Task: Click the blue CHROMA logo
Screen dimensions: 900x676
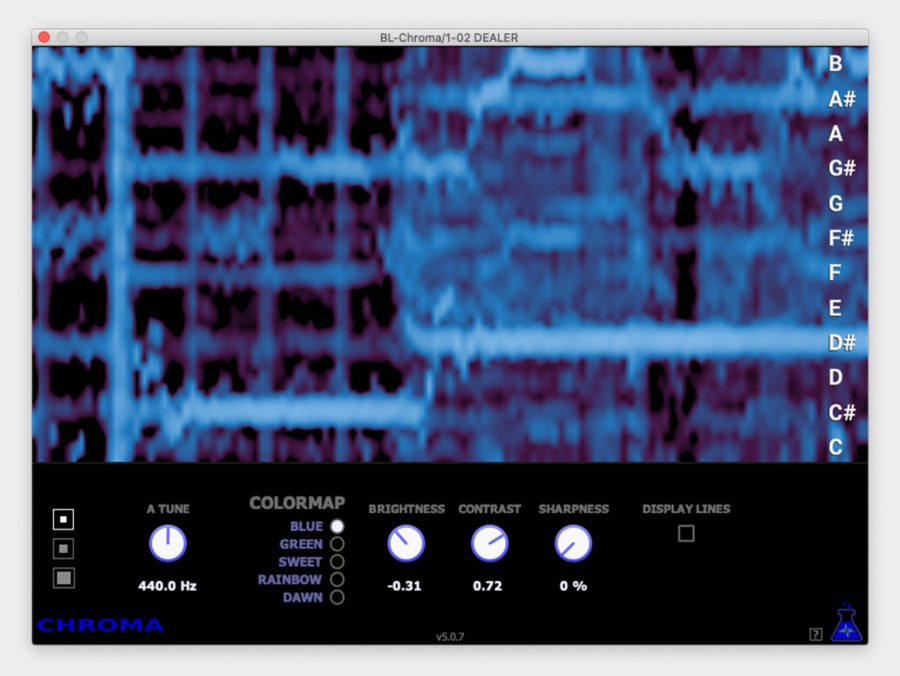Action: [x=100, y=624]
